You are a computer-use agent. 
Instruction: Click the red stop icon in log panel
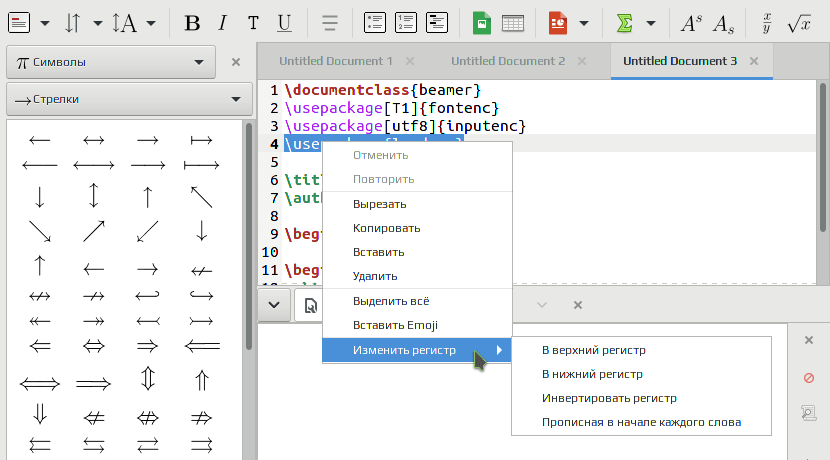(x=809, y=378)
